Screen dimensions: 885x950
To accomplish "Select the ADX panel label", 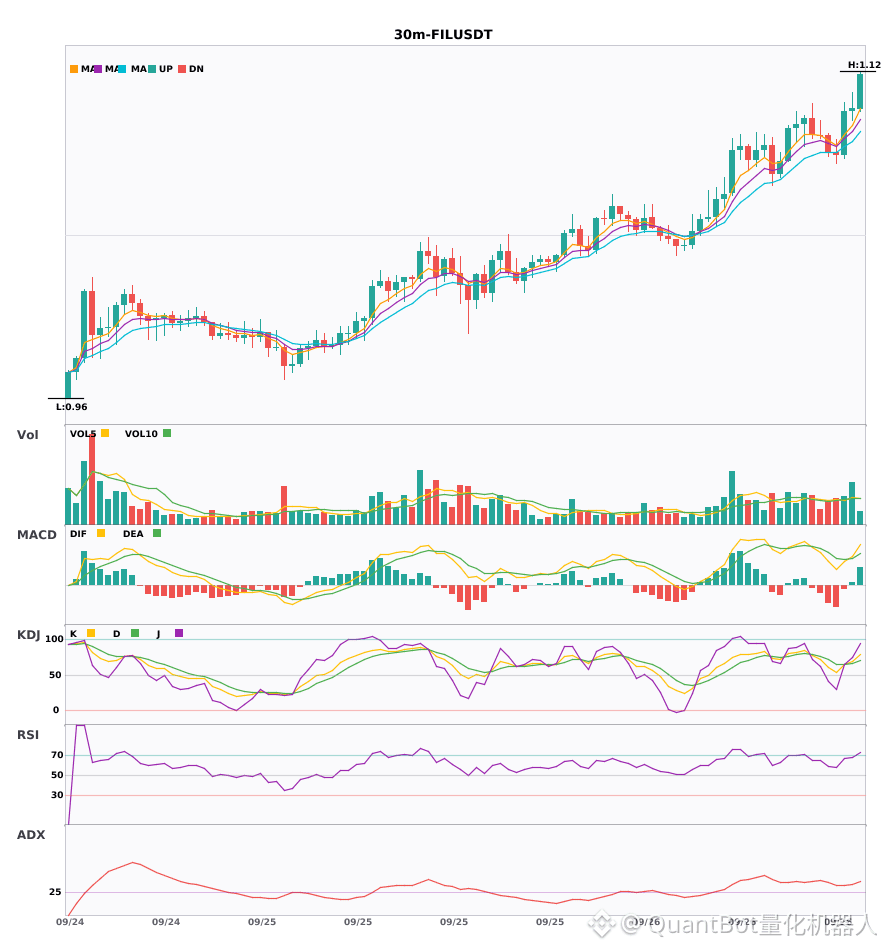I will [31, 835].
